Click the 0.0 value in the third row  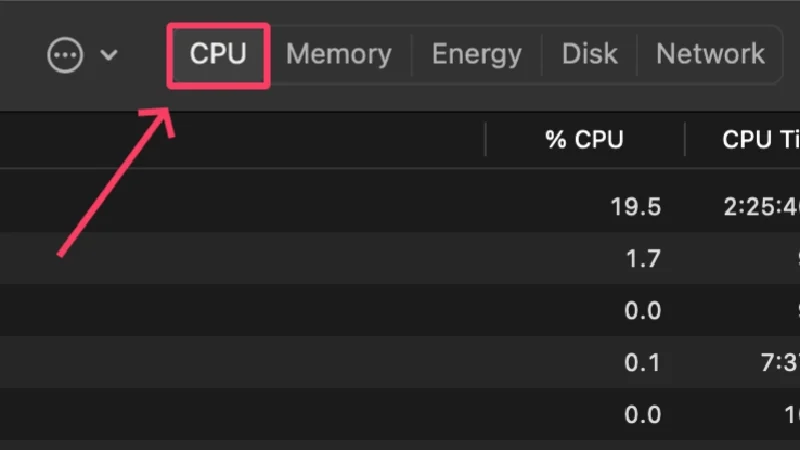(x=642, y=310)
